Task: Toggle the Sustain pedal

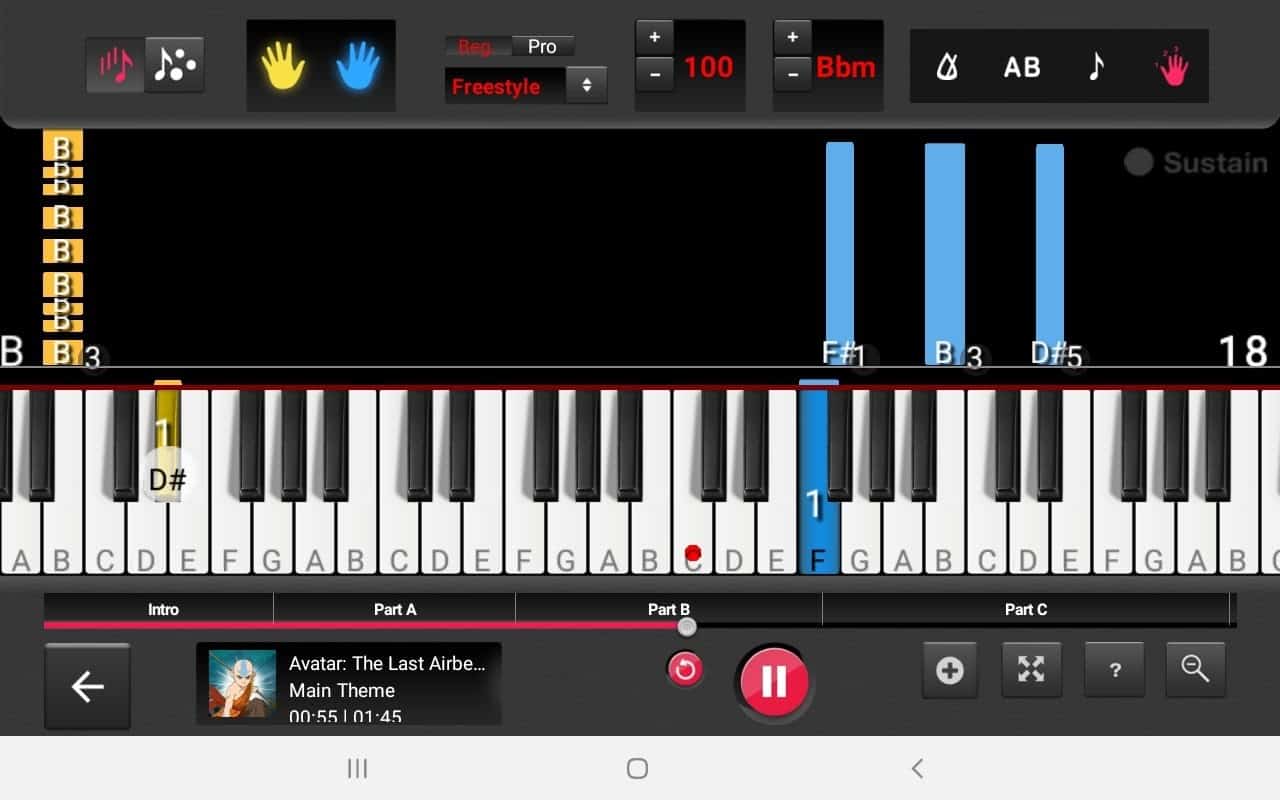Action: [1196, 163]
